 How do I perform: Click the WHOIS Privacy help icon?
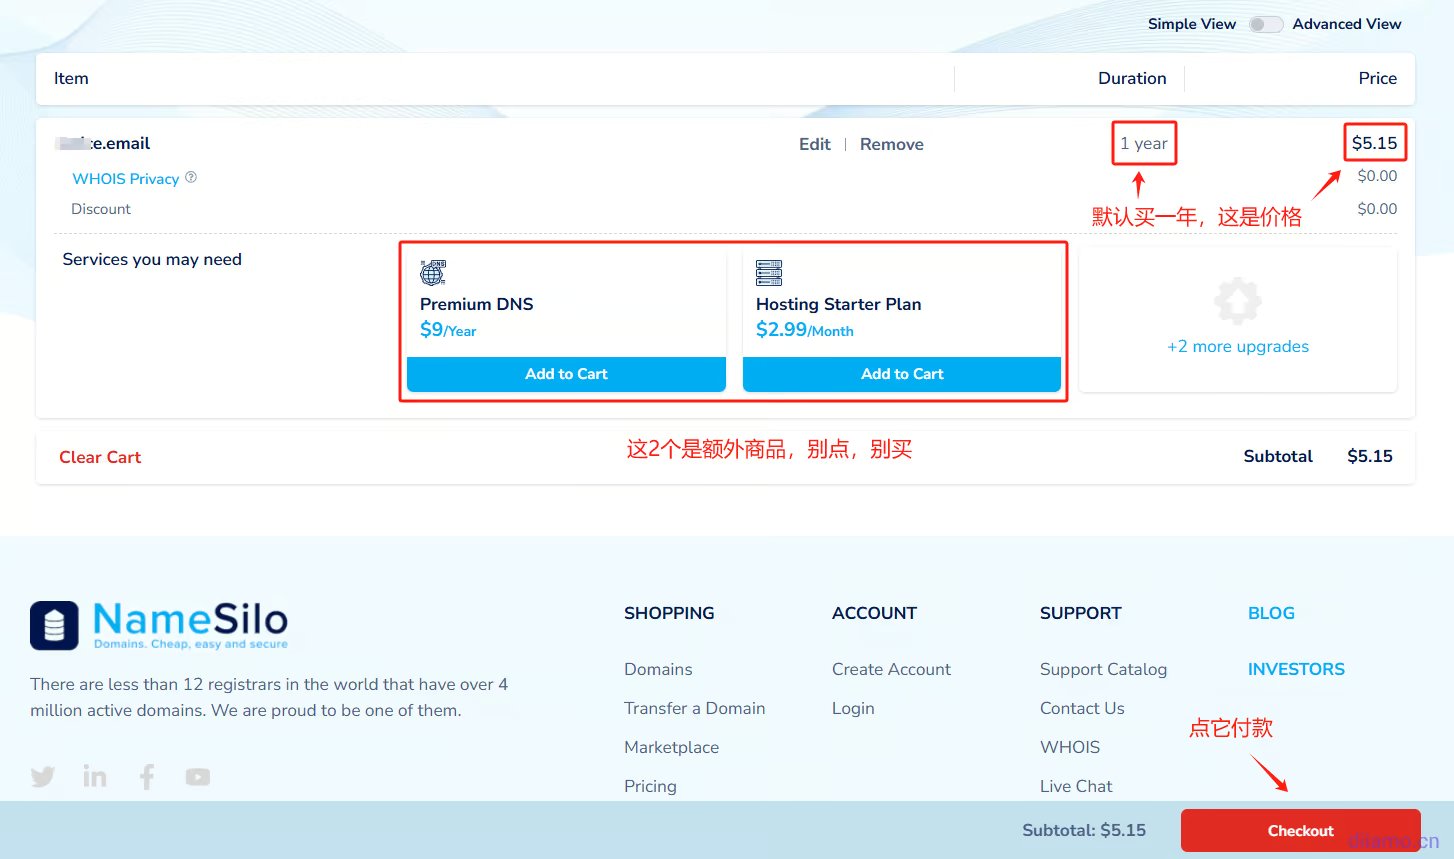click(191, 177)
